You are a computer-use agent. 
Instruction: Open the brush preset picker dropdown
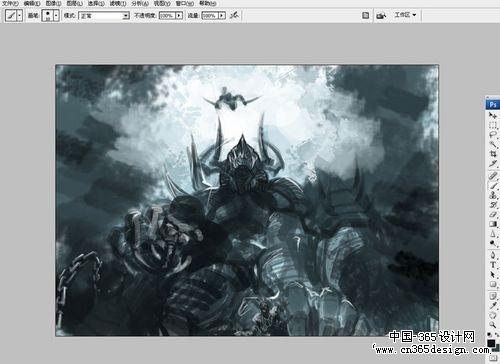click(56, 15)
